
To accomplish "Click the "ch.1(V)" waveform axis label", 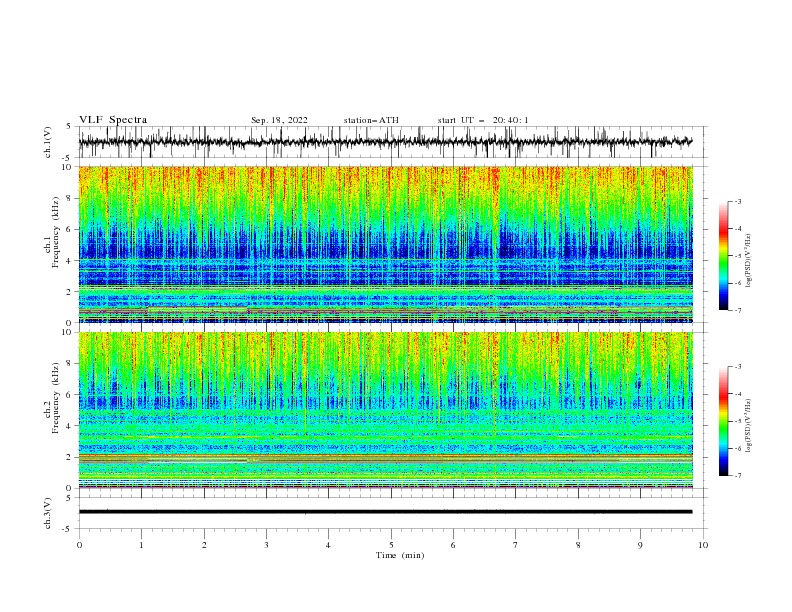I will 48,142.
